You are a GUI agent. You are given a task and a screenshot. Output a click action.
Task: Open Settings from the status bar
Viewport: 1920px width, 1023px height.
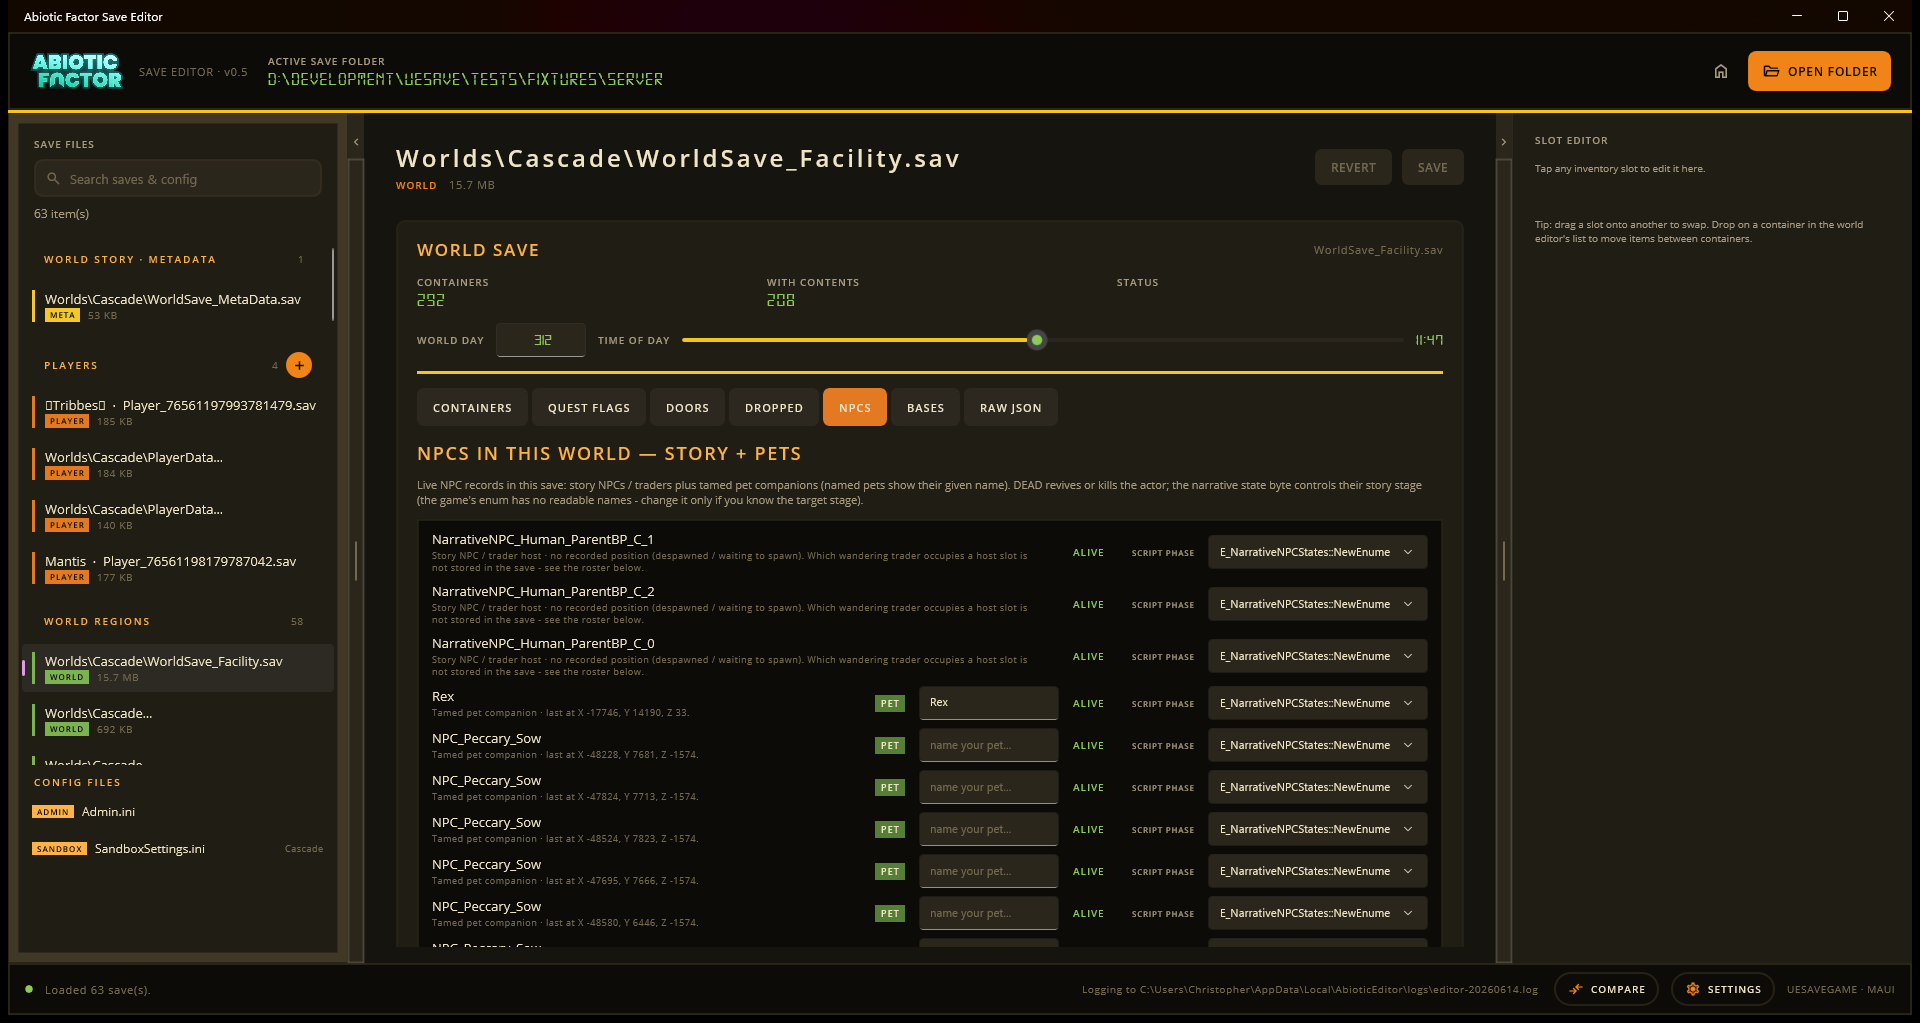pyautogui.click(x=1723, y=989)
